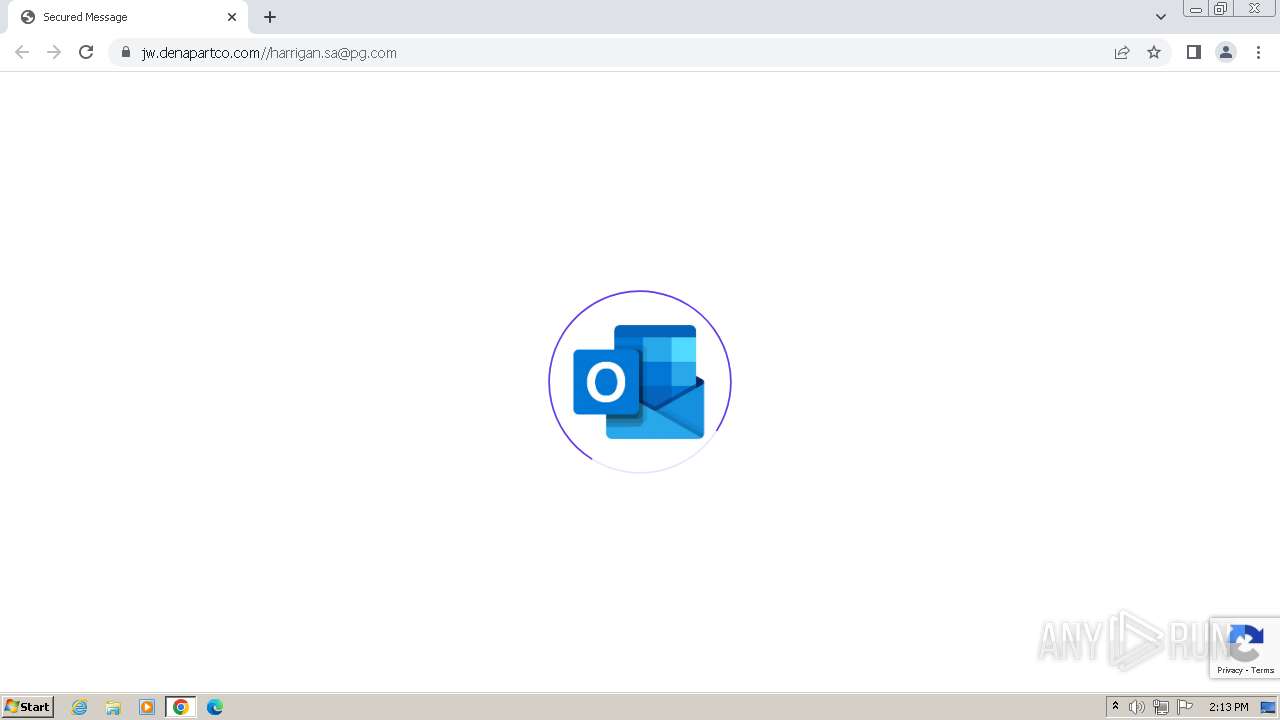Viewport: 1280px width, 720px height.
Task: Click the Outlook logo in the loading circle
Action: [639, 382]
